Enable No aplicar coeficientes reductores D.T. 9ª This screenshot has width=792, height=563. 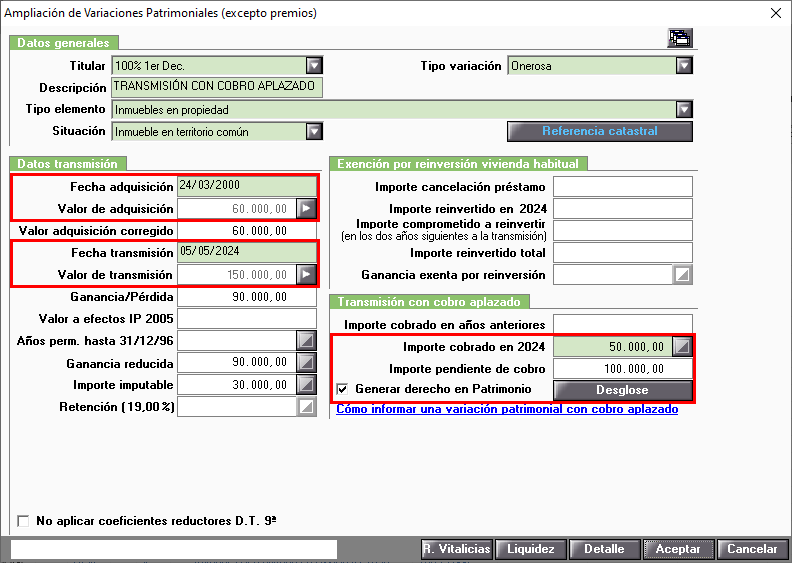(23, 521)
